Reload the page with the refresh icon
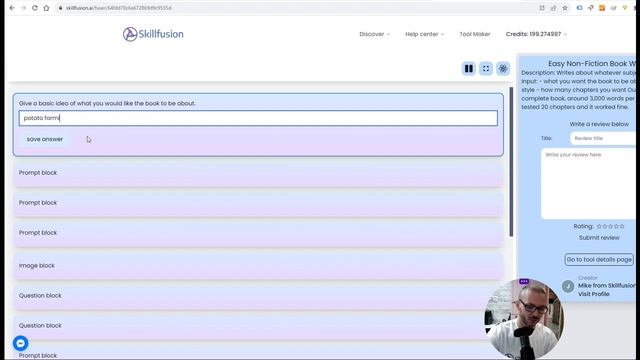Screen dimensions: 640x360 (x=35, y=8)
